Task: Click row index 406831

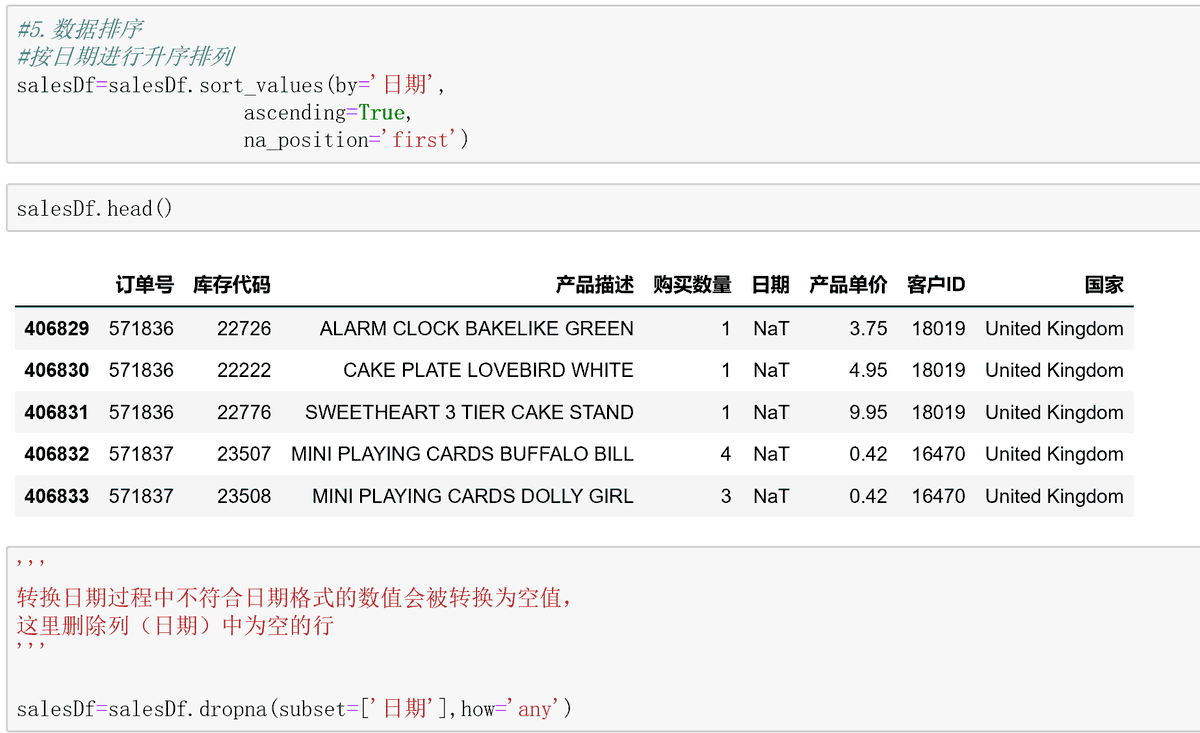Action: (x=57, y=412)
